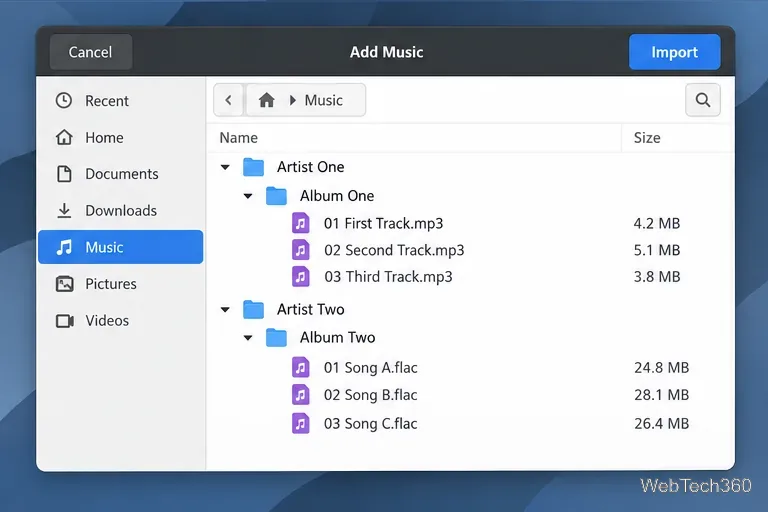
Task: Open the Downloads sidebar location
Action: point(120,210)
